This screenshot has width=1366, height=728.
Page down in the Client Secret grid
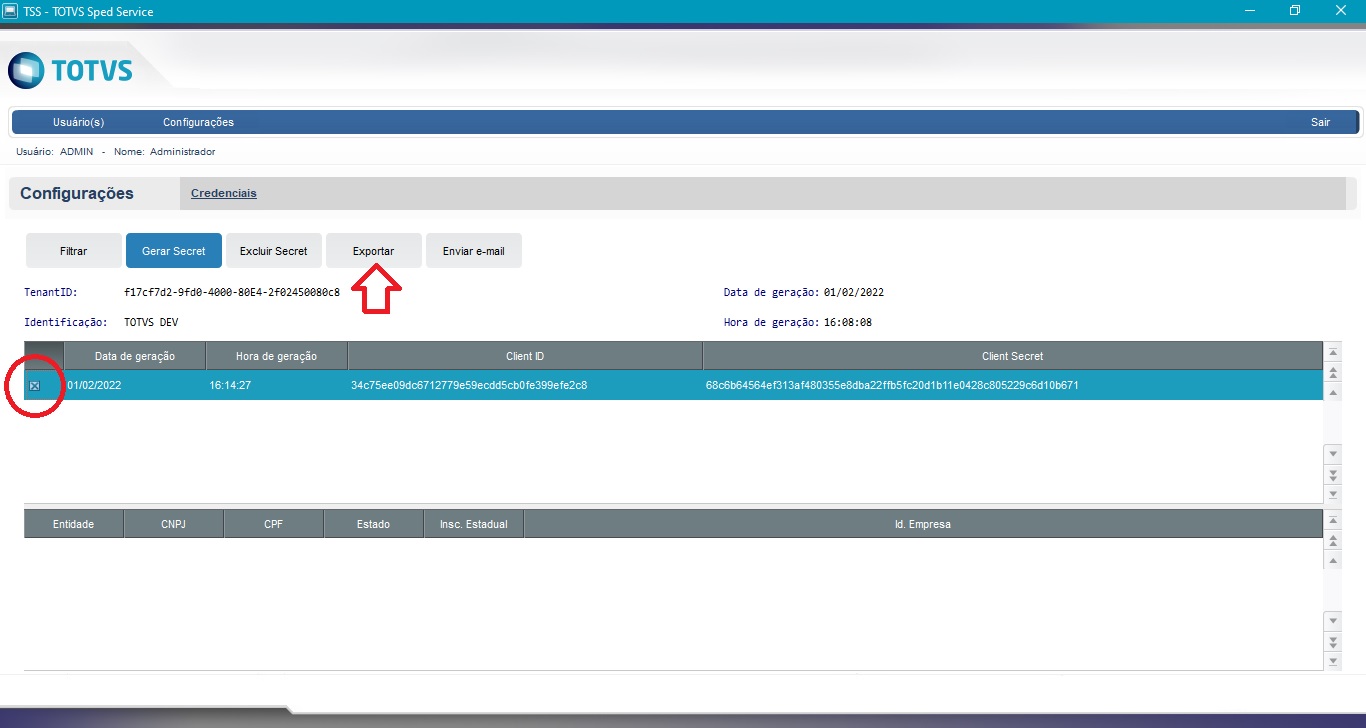(1332, 474)
